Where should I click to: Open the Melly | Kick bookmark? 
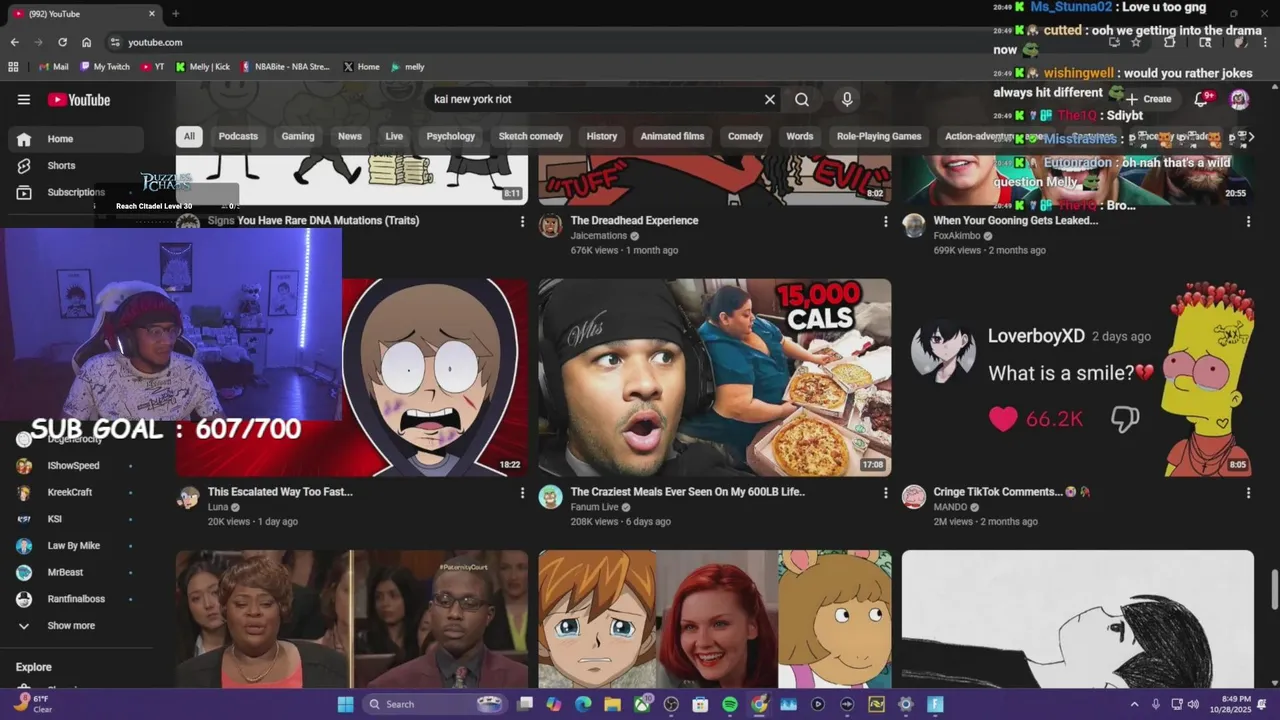(202, 67)
